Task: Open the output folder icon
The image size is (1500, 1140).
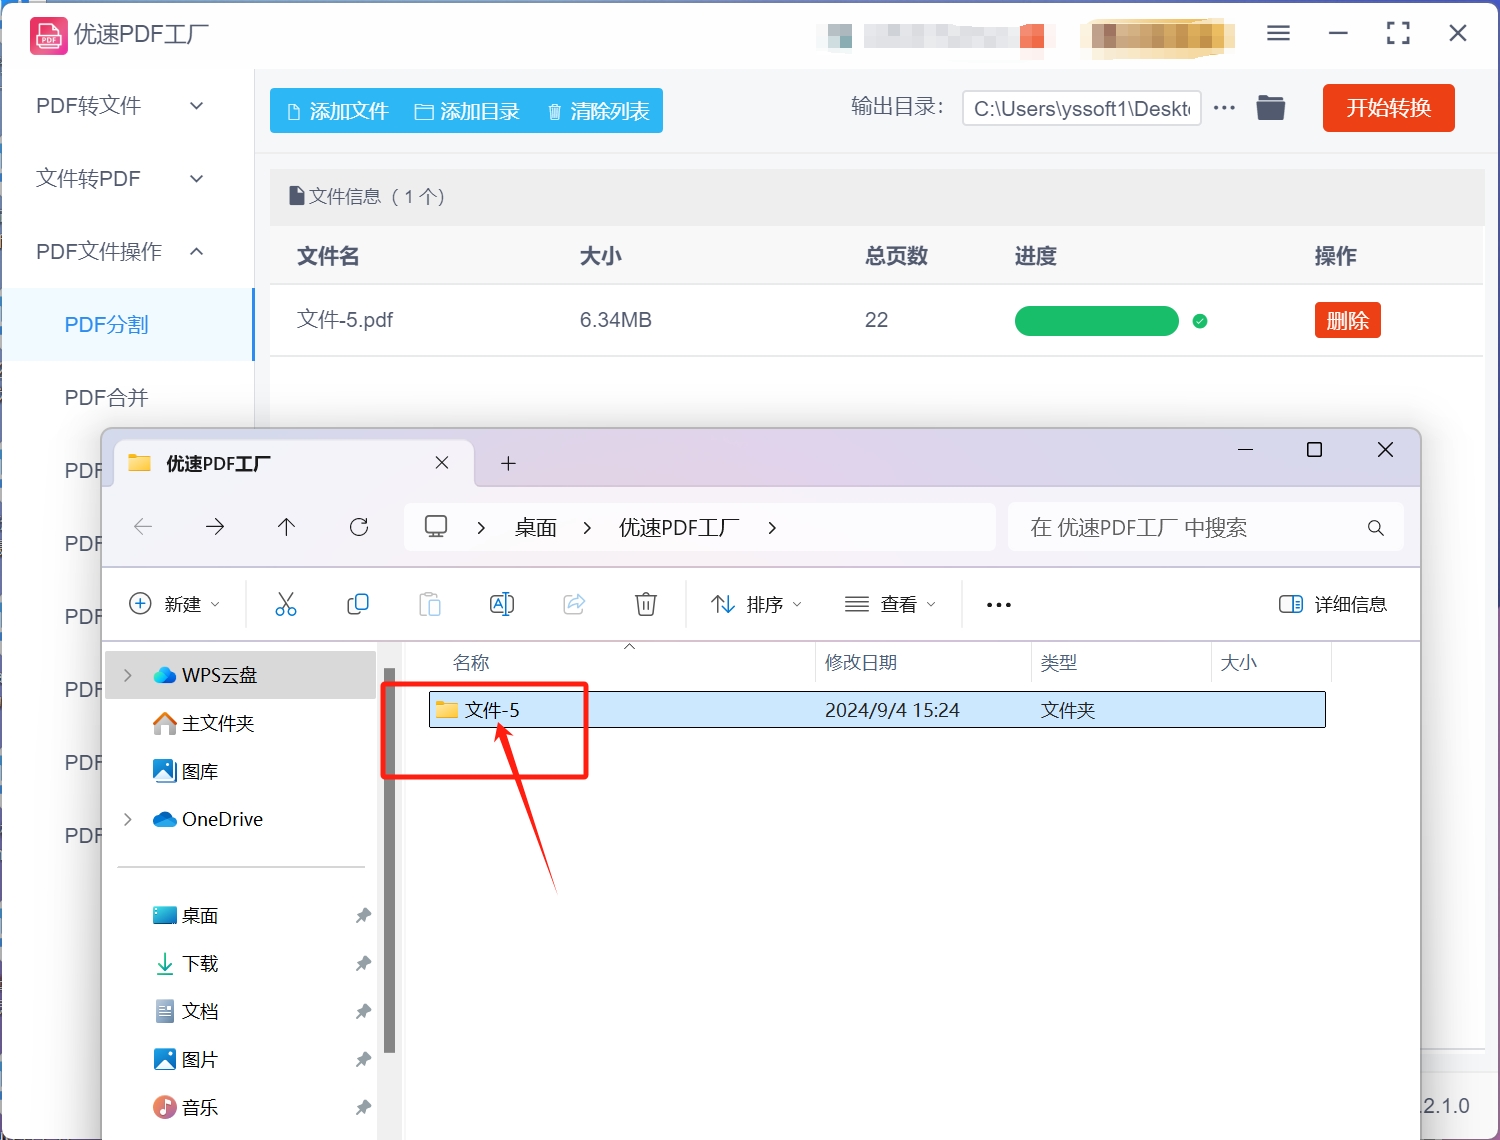Action: click(1270, 108)
